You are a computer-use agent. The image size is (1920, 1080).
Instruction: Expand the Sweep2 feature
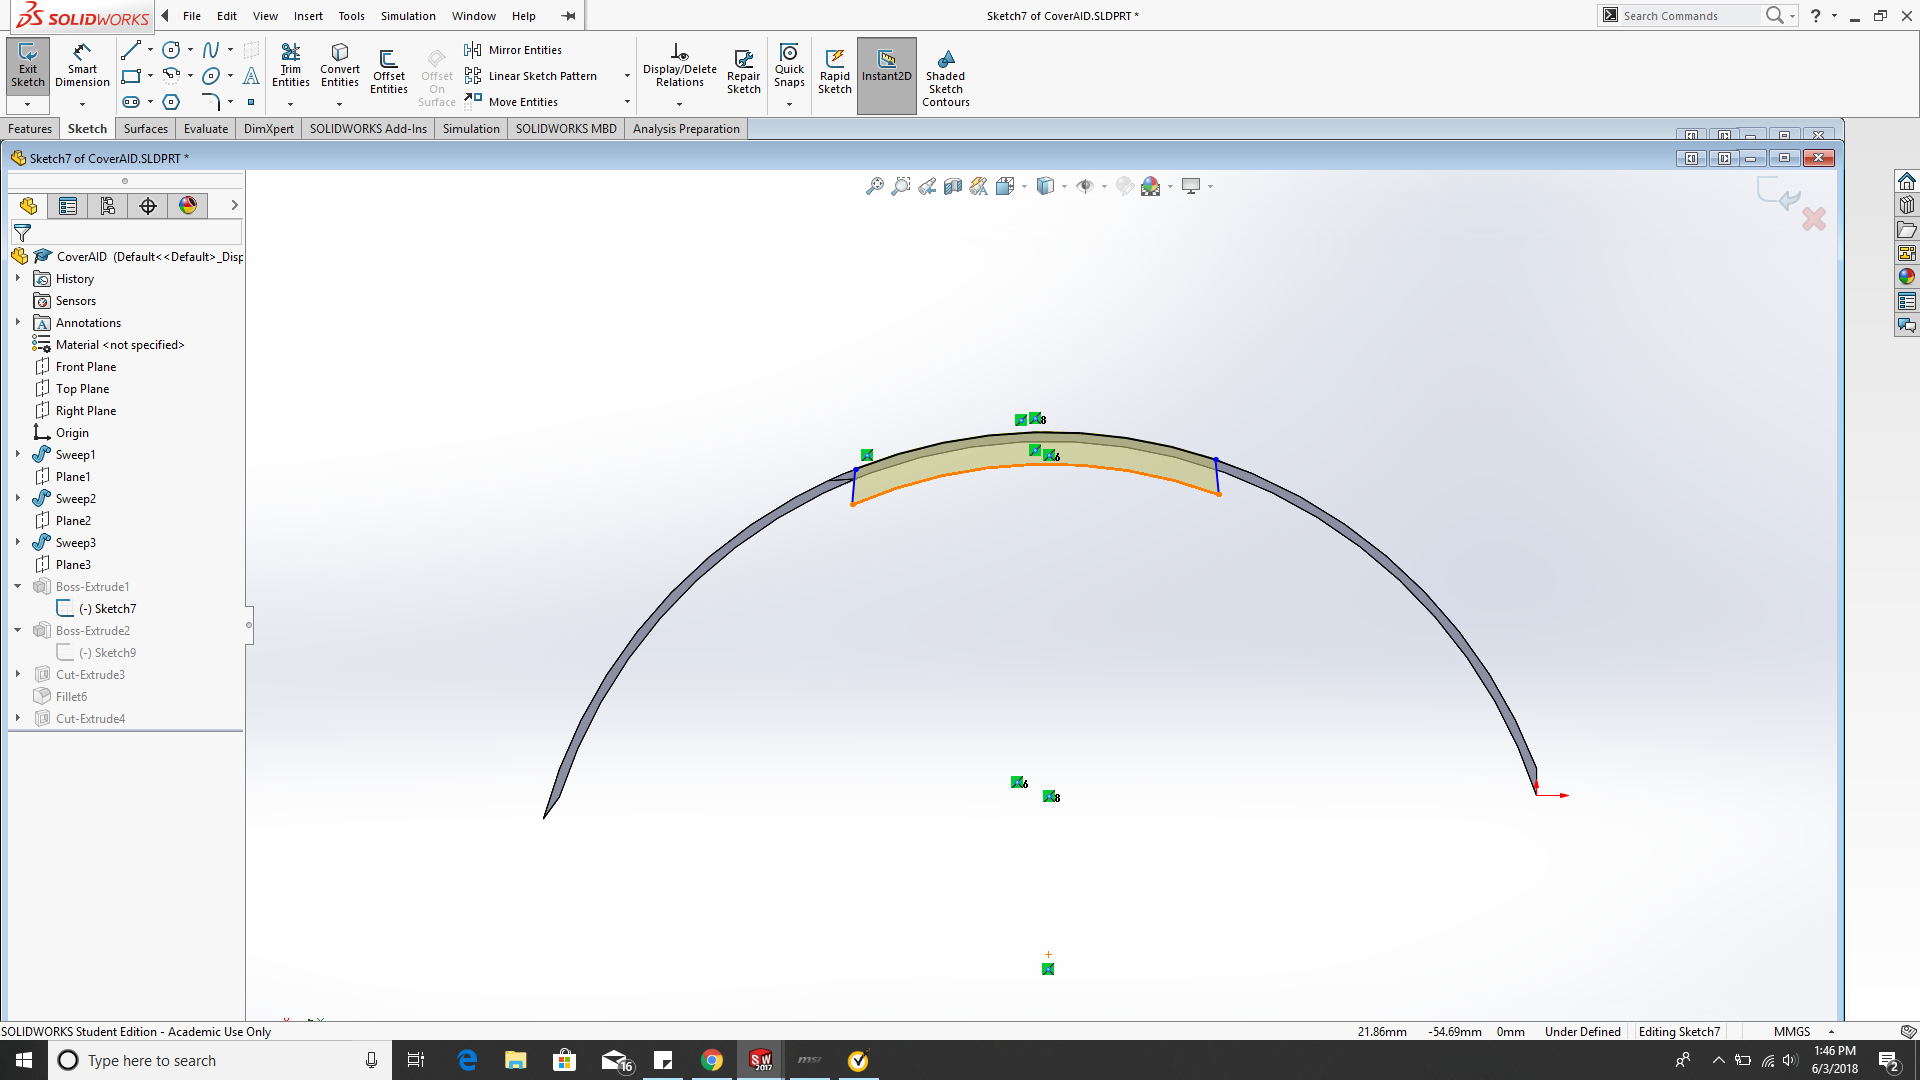click(18, 498)
